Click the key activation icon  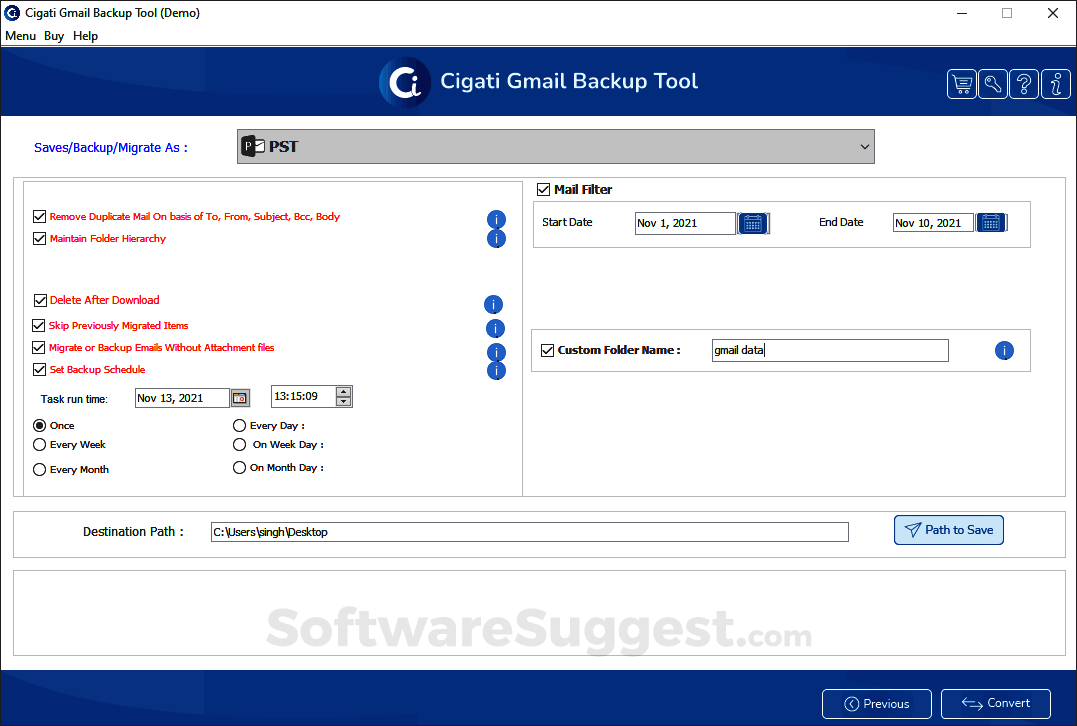pyautogui.click(x=992, y=84)
